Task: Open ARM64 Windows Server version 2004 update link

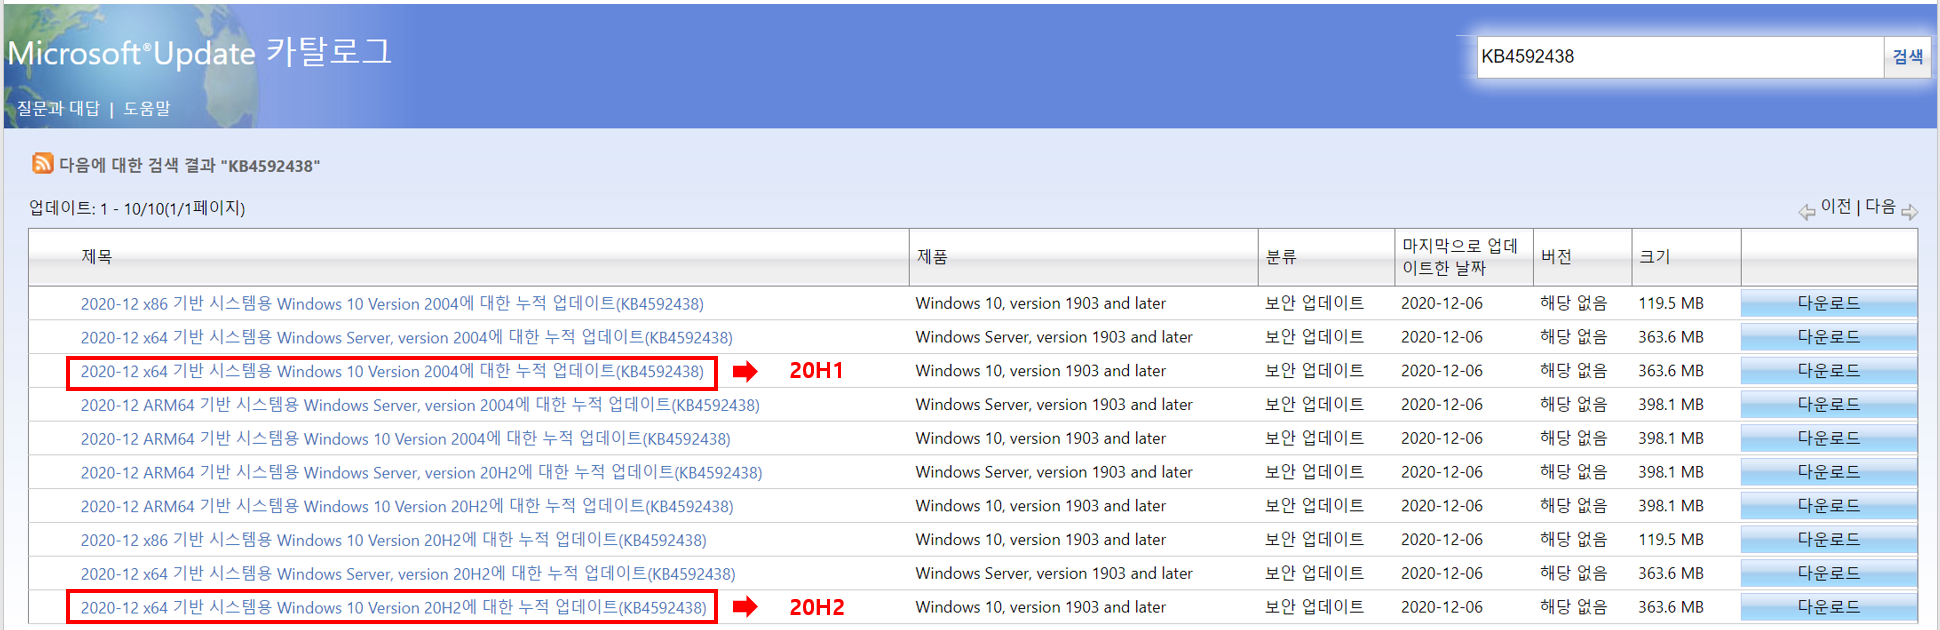Action: pyautogui.click(x=420, y=405)
